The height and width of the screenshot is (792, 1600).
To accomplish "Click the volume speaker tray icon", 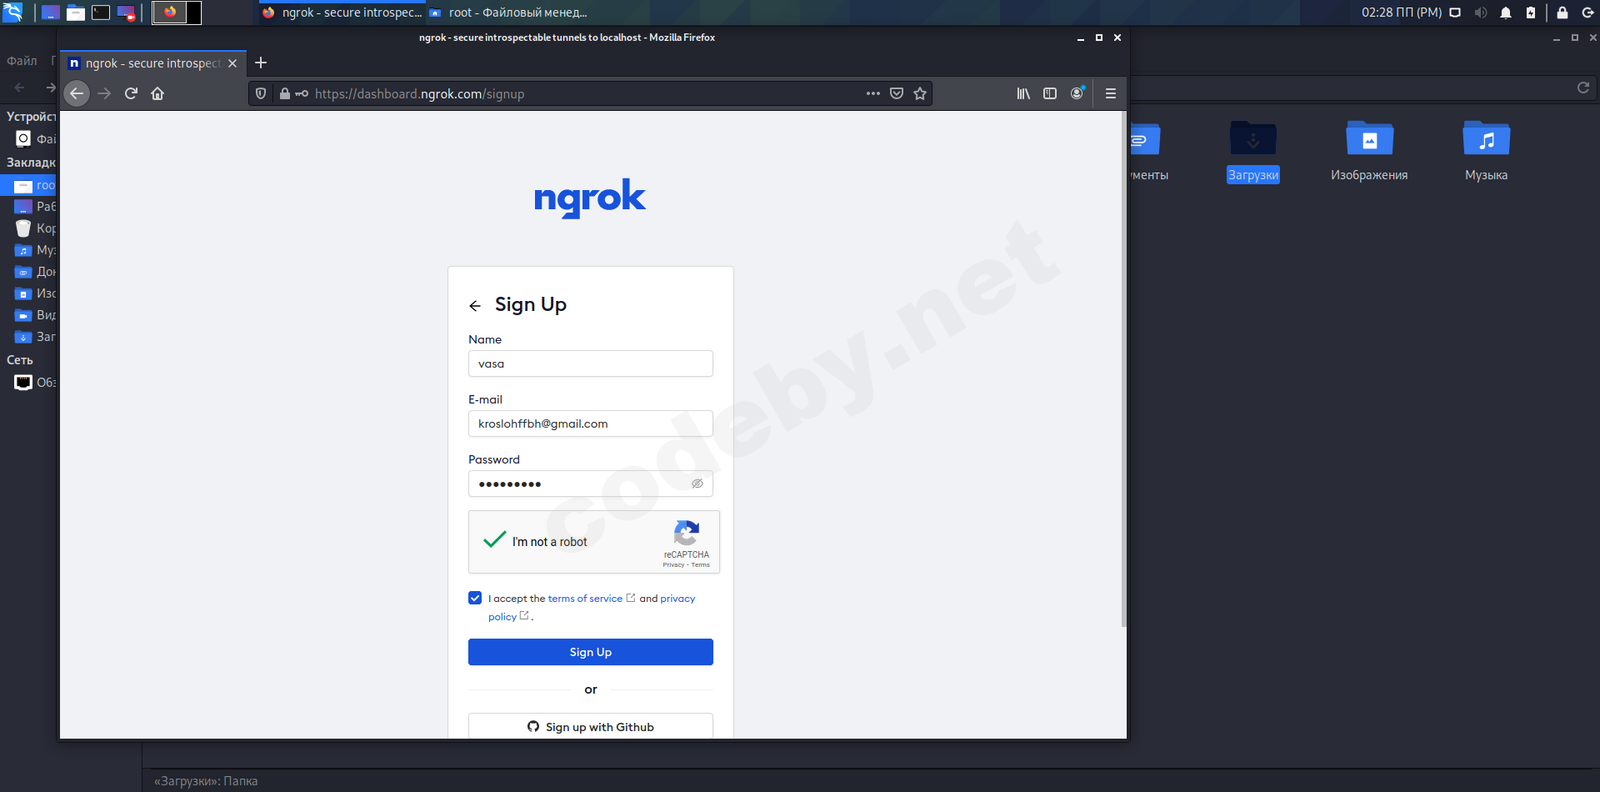I will click(1480, 13).
